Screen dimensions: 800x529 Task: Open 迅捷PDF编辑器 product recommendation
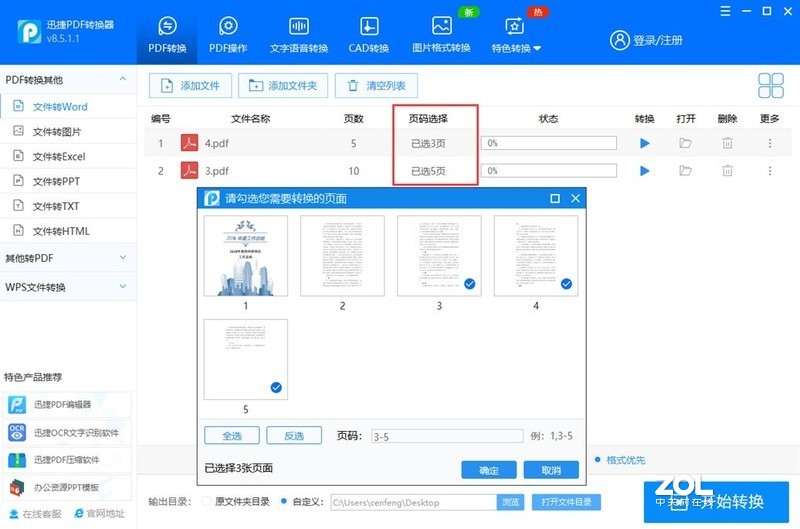67,405
